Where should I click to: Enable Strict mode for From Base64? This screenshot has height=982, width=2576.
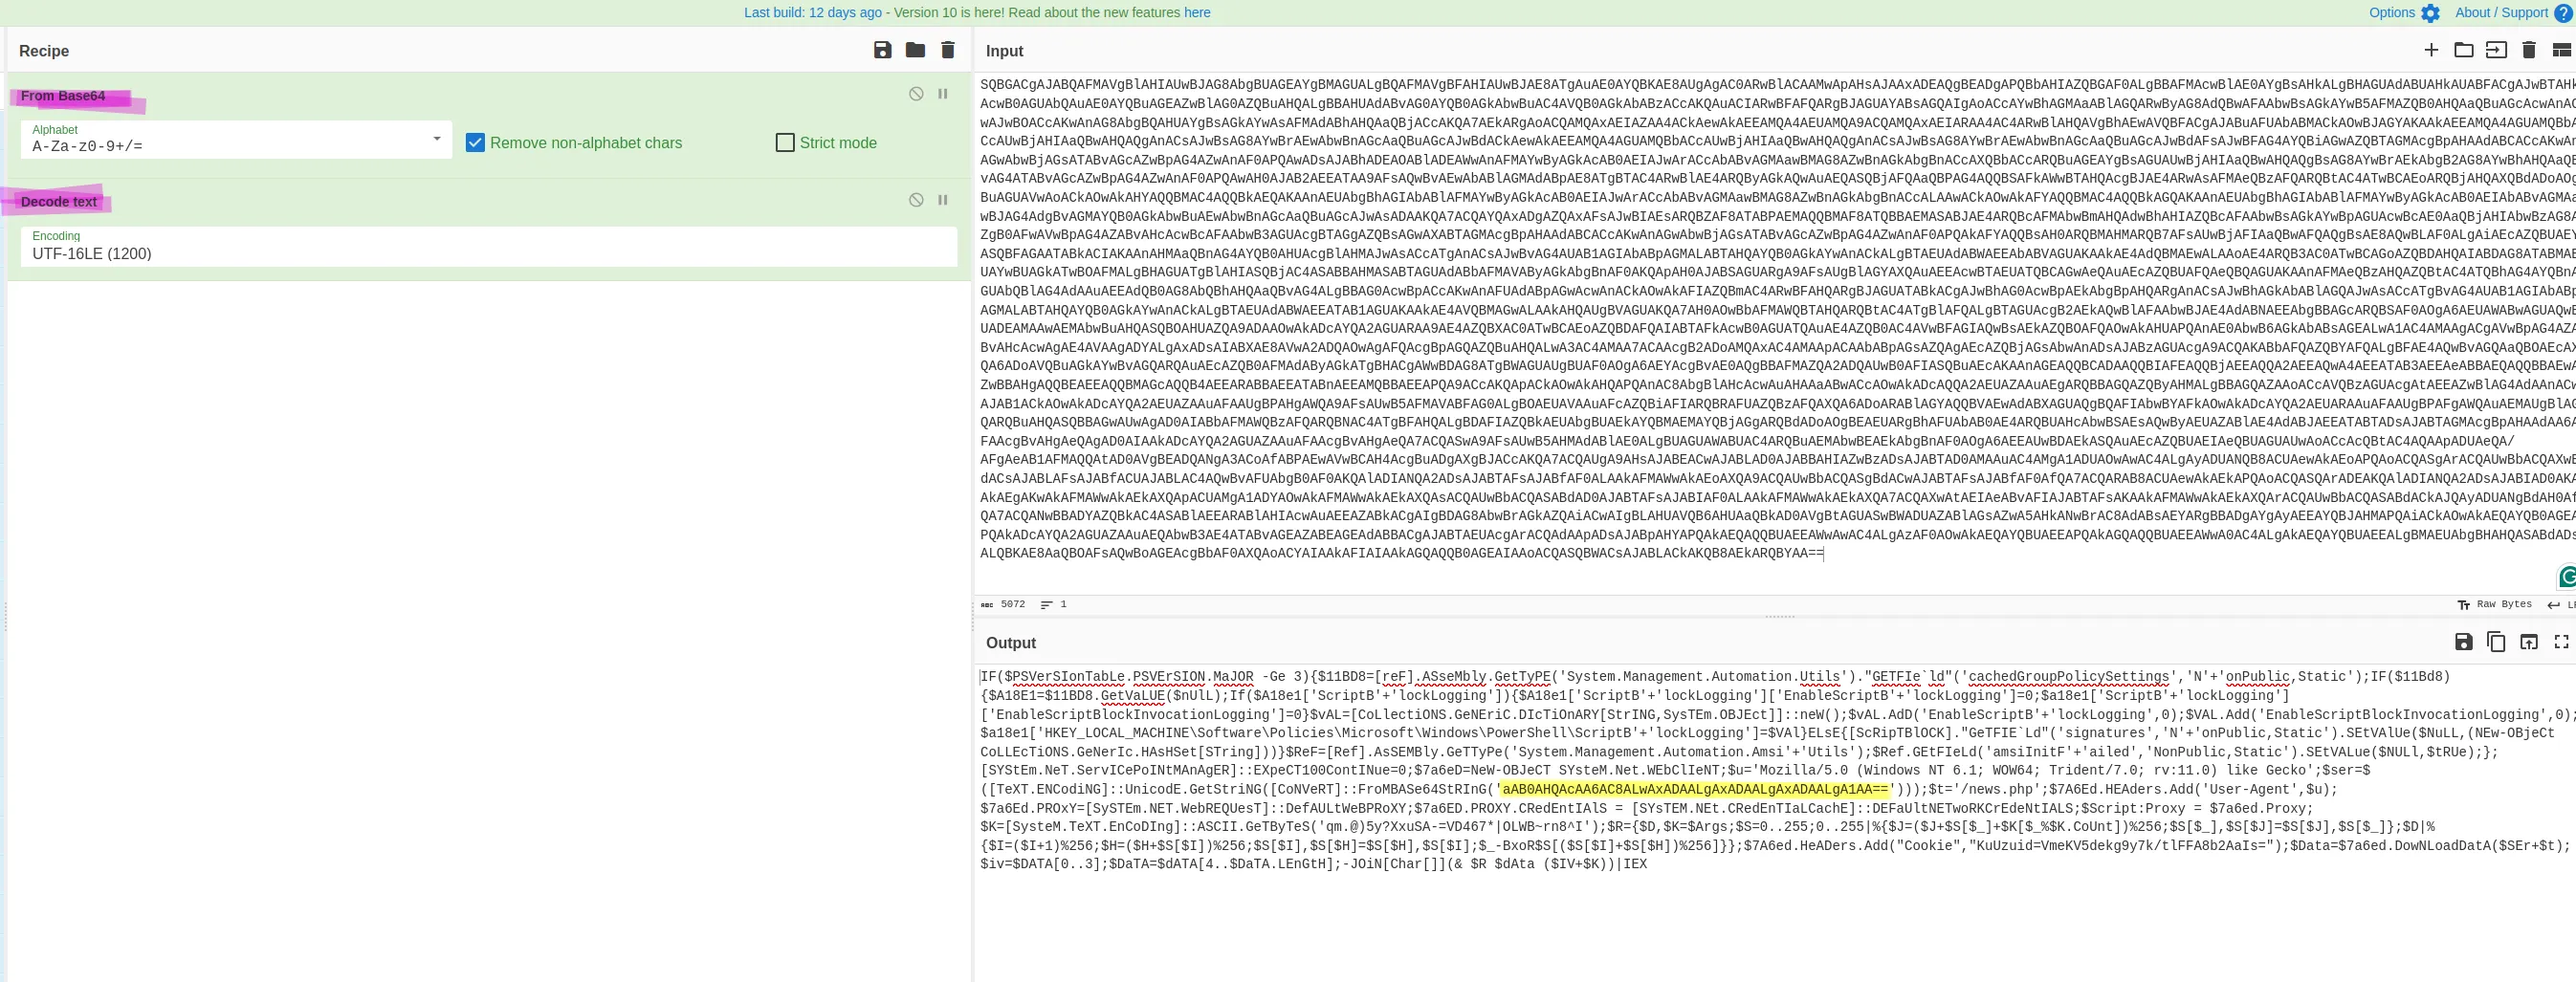tap(784, 142)
